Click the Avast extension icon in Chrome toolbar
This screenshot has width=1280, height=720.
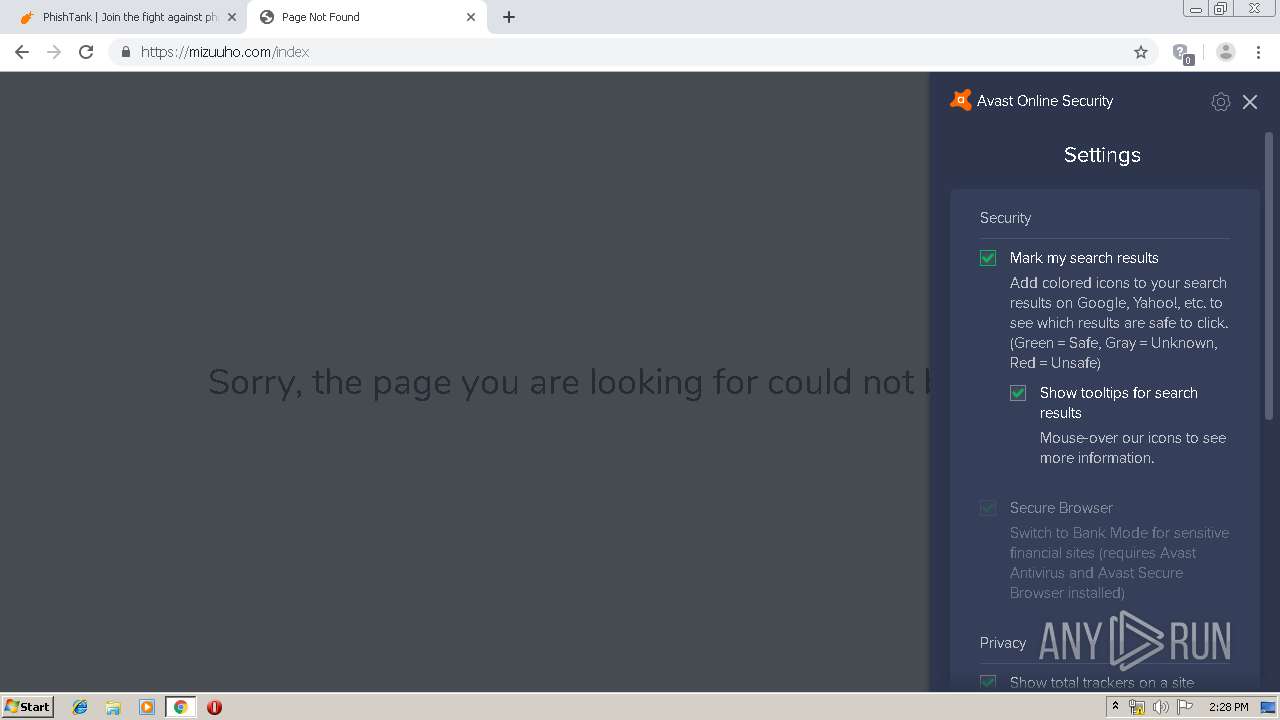tap(1182, 53)
